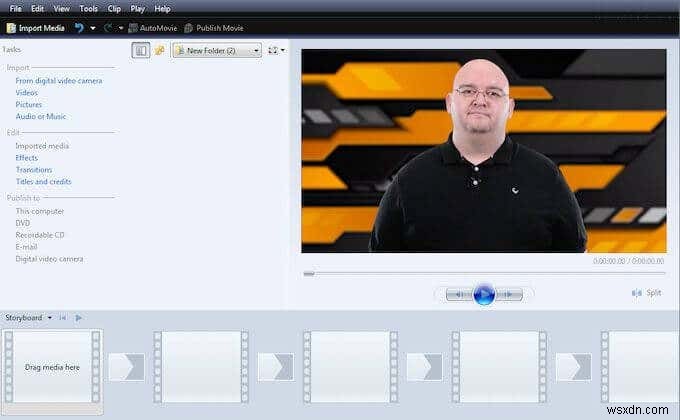
Task: Import From digital video camera
Action: coord(59,81)
